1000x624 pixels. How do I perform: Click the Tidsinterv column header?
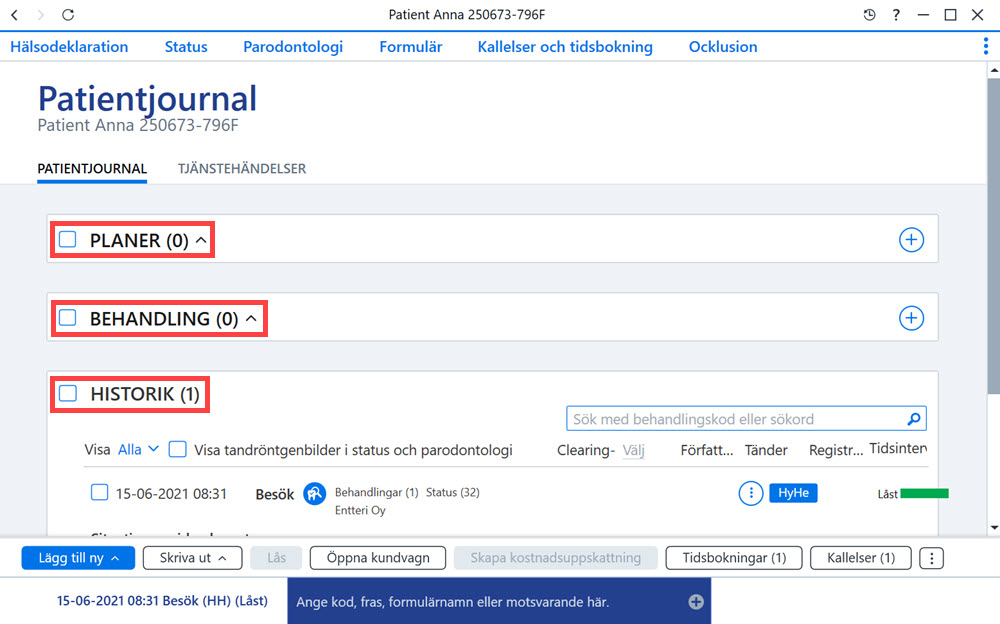[898, 448]
